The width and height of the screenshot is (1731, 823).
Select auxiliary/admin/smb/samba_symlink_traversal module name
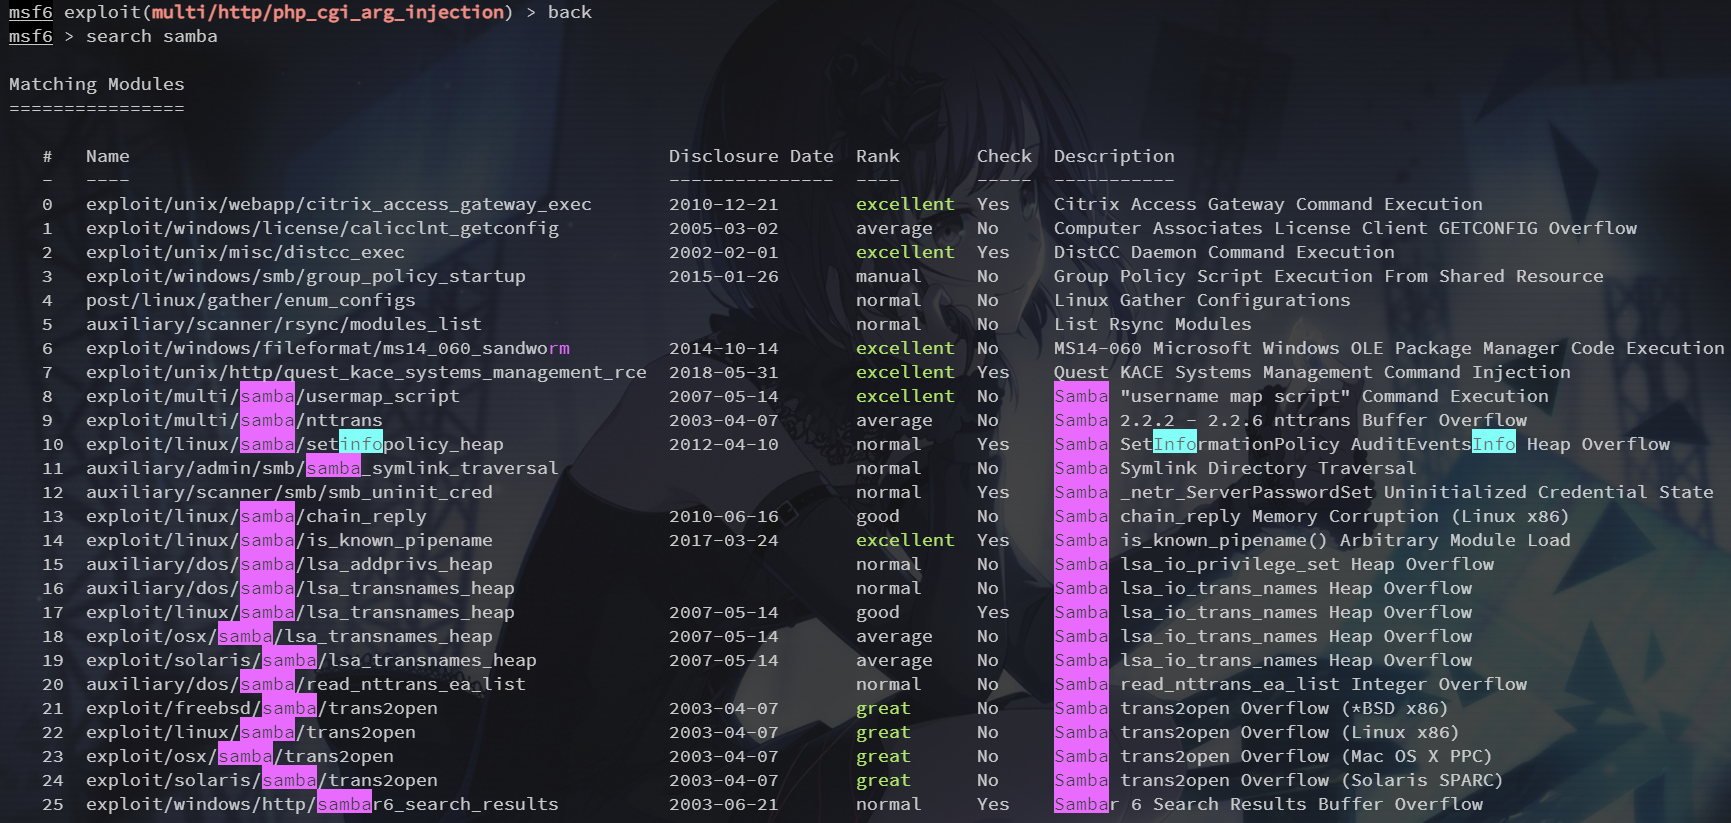click(x=322, y=468)
